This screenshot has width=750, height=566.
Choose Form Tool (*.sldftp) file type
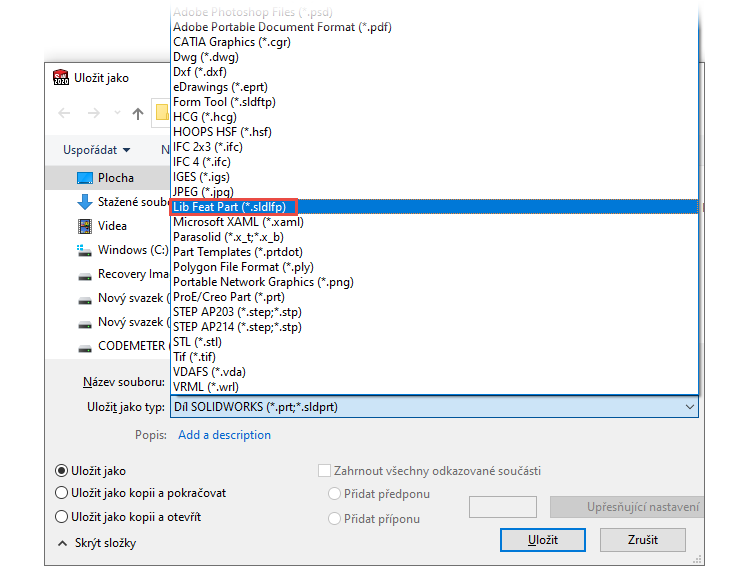pos(434,102)
